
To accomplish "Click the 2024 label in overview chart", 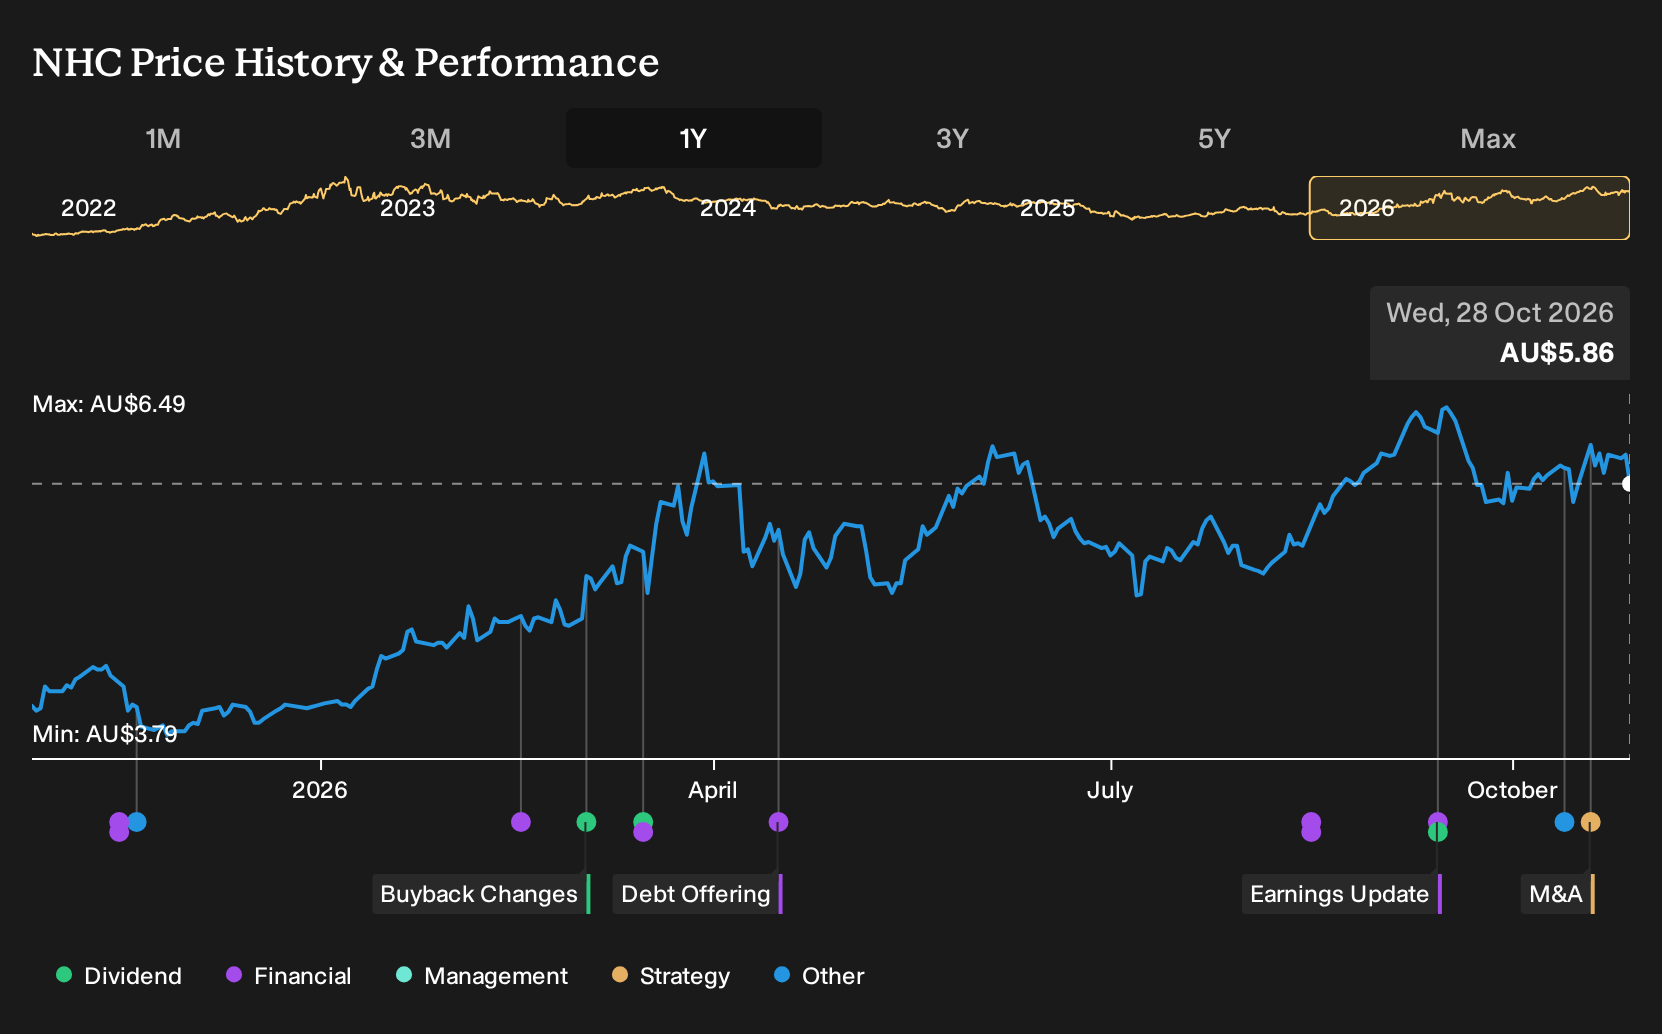I will pyautogui.click(x=727, y=208).
